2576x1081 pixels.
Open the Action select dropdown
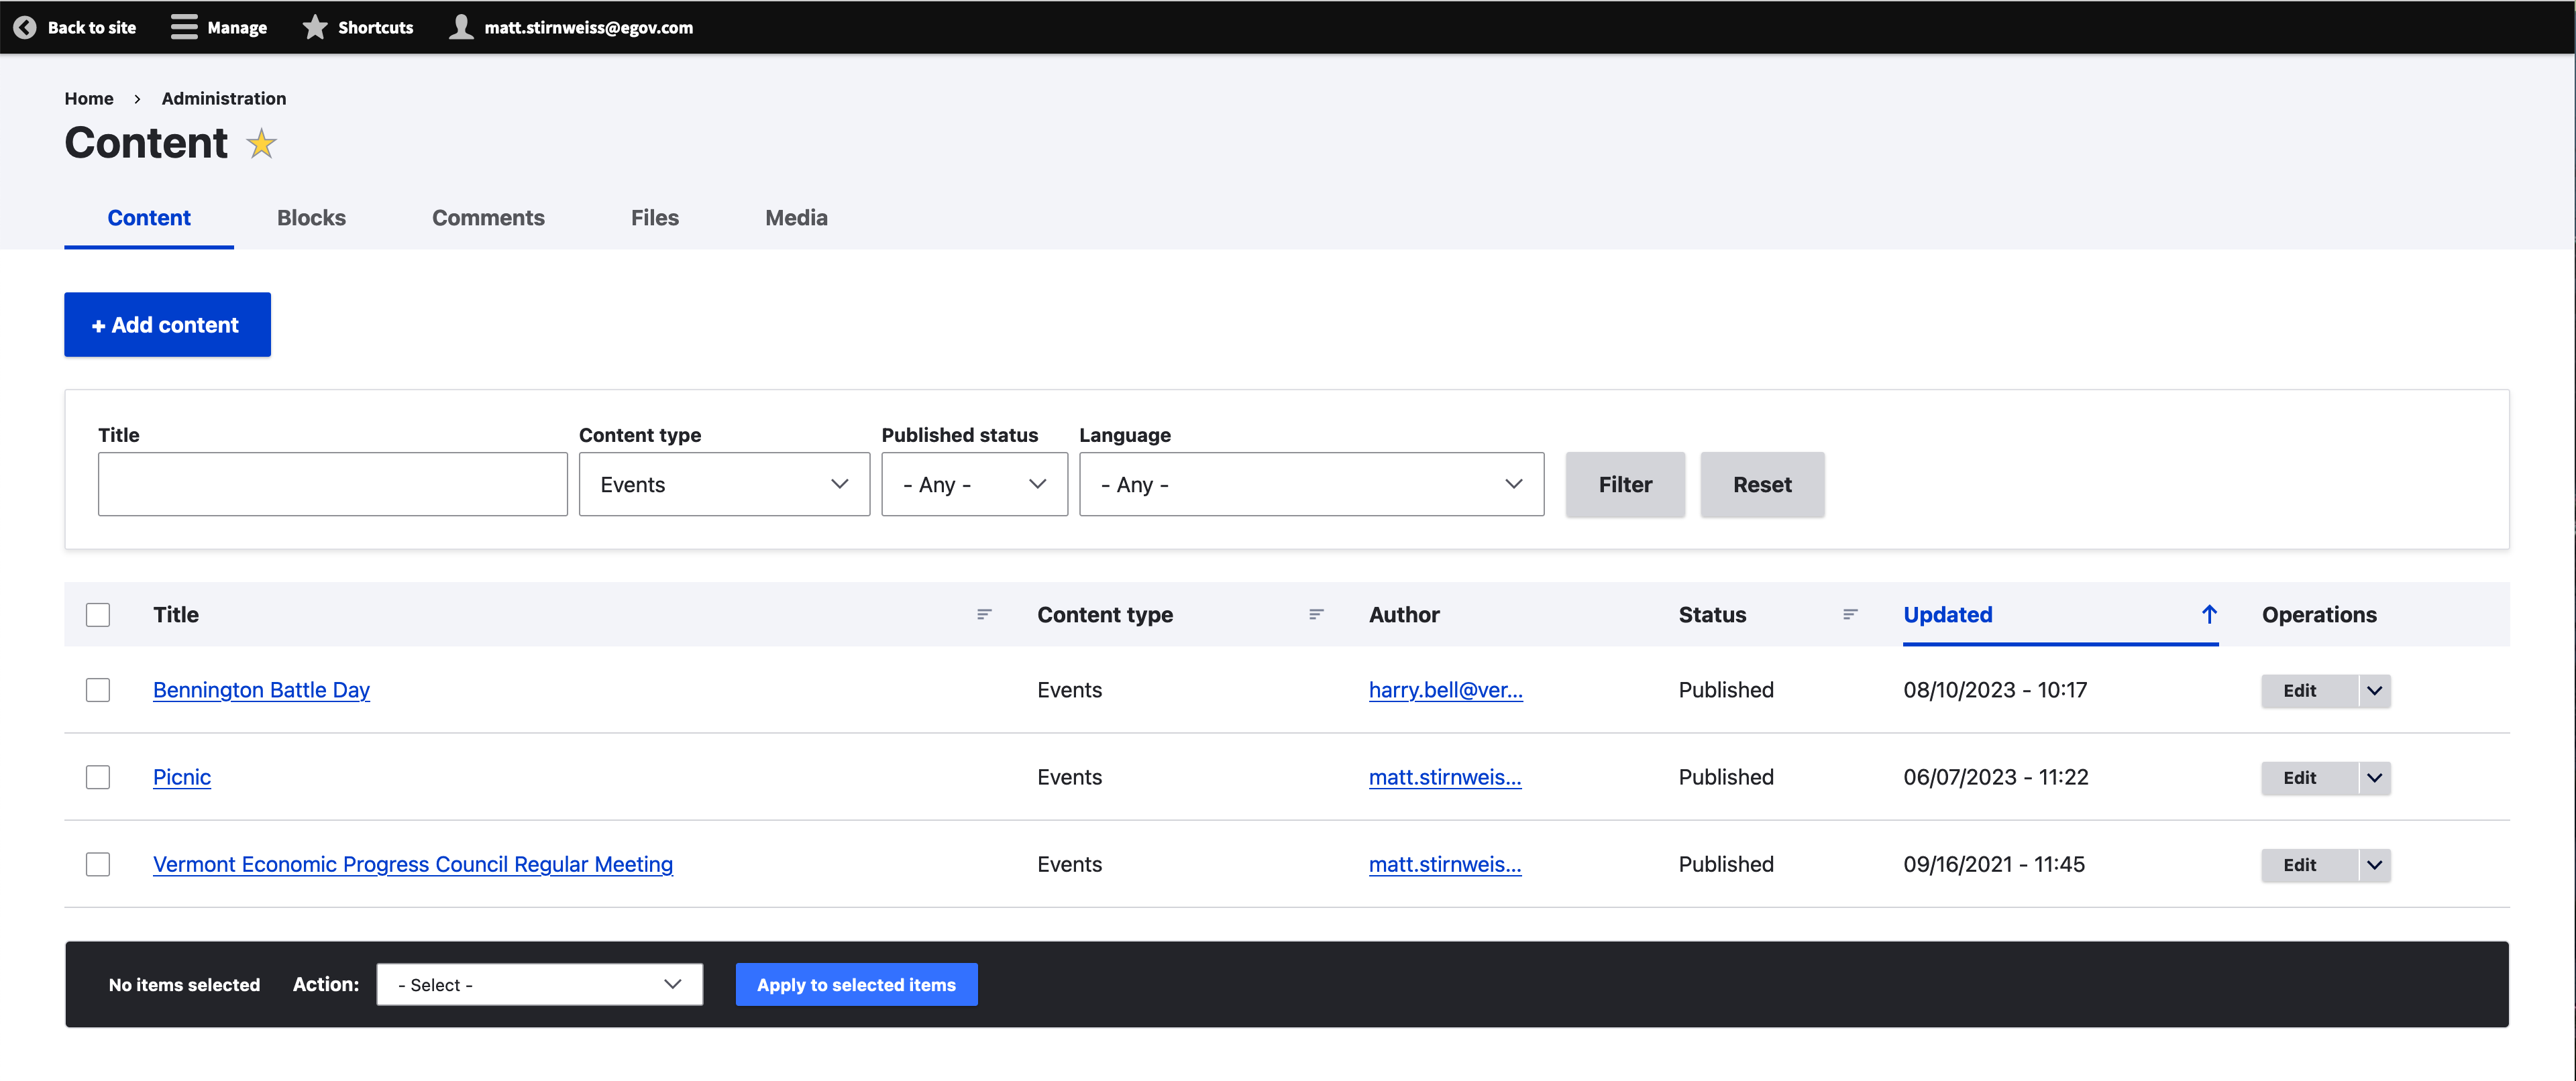tap(539, 984)
